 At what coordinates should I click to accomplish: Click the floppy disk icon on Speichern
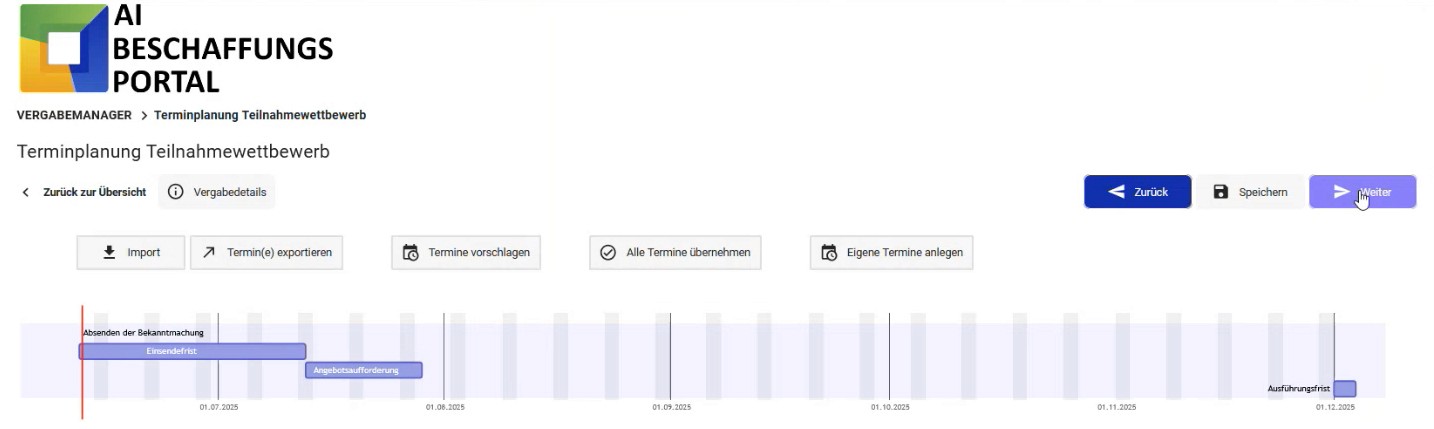click(x=1221, y=192)
